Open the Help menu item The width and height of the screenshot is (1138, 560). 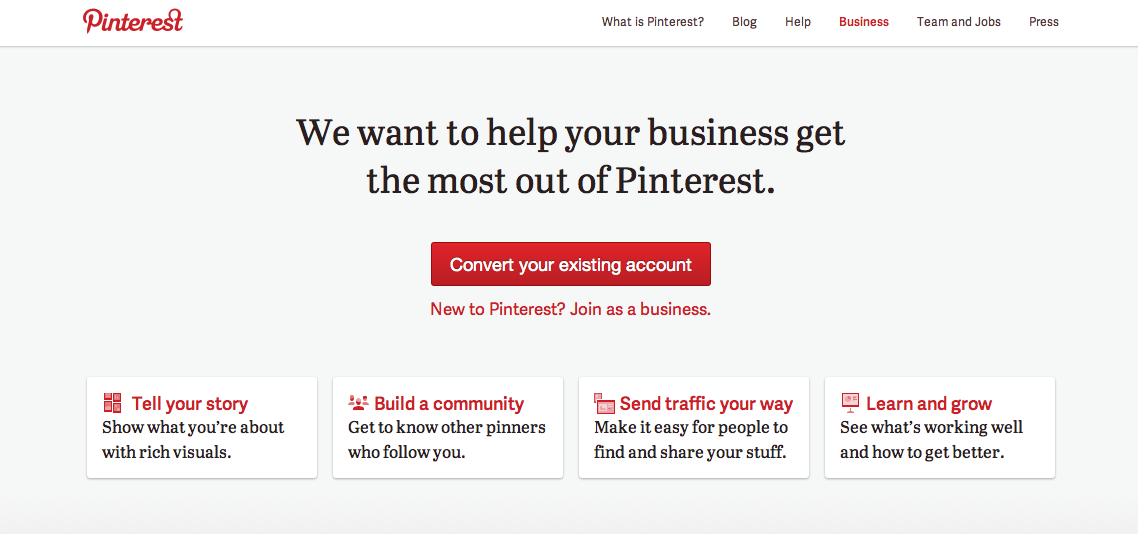tap(798, 22)
